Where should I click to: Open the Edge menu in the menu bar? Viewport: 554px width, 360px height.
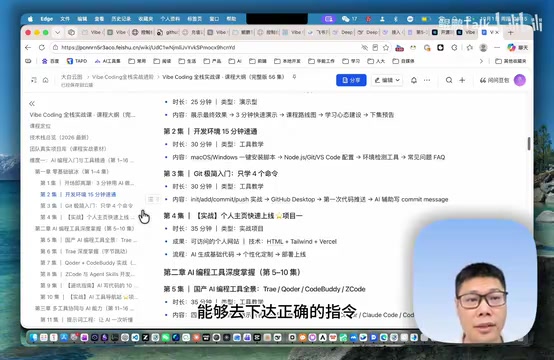coord(47,19)
